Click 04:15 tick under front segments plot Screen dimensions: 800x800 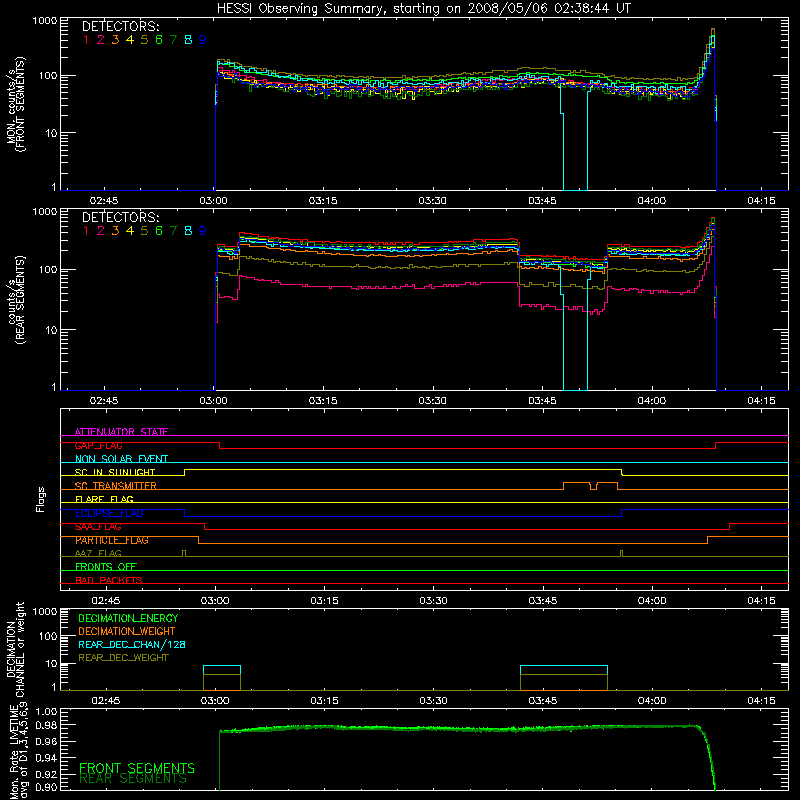(761, 201)
